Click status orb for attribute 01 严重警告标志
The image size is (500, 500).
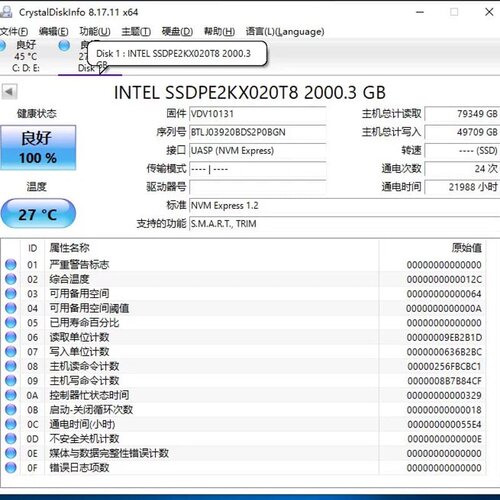pos(11,264)
